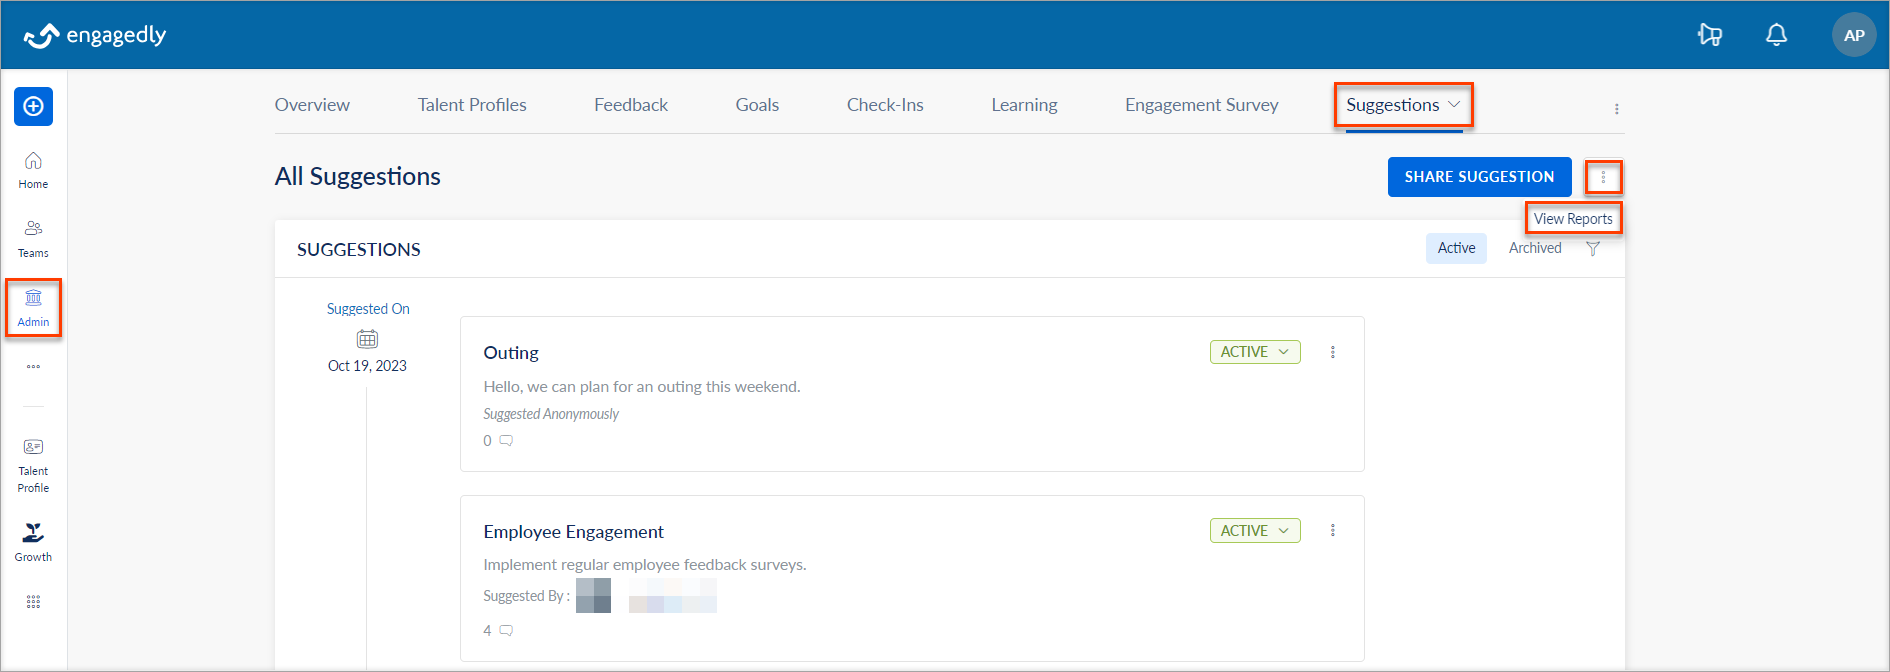This screenshot has width=1890, height=672.
Task: Select View Reports menu option
Action: [1573, 219]
